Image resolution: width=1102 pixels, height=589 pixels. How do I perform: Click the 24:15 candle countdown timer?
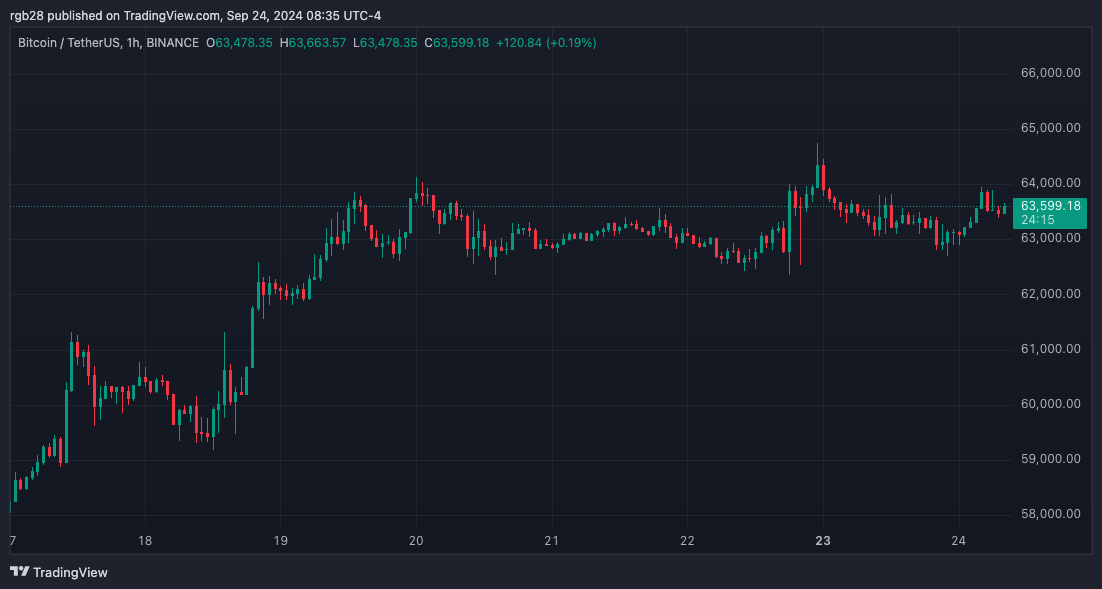pyautogui.click(x=1039, y=219)
